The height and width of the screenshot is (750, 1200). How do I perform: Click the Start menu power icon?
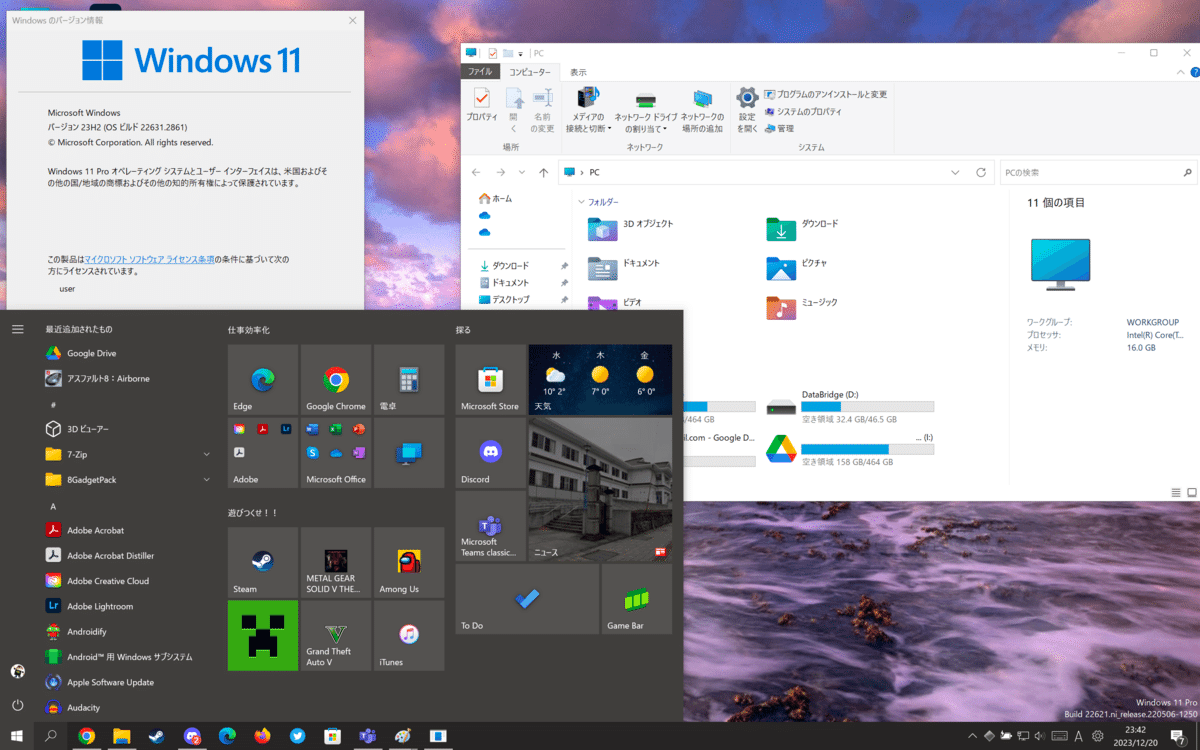pyautogui.click(x=17, y=705)
